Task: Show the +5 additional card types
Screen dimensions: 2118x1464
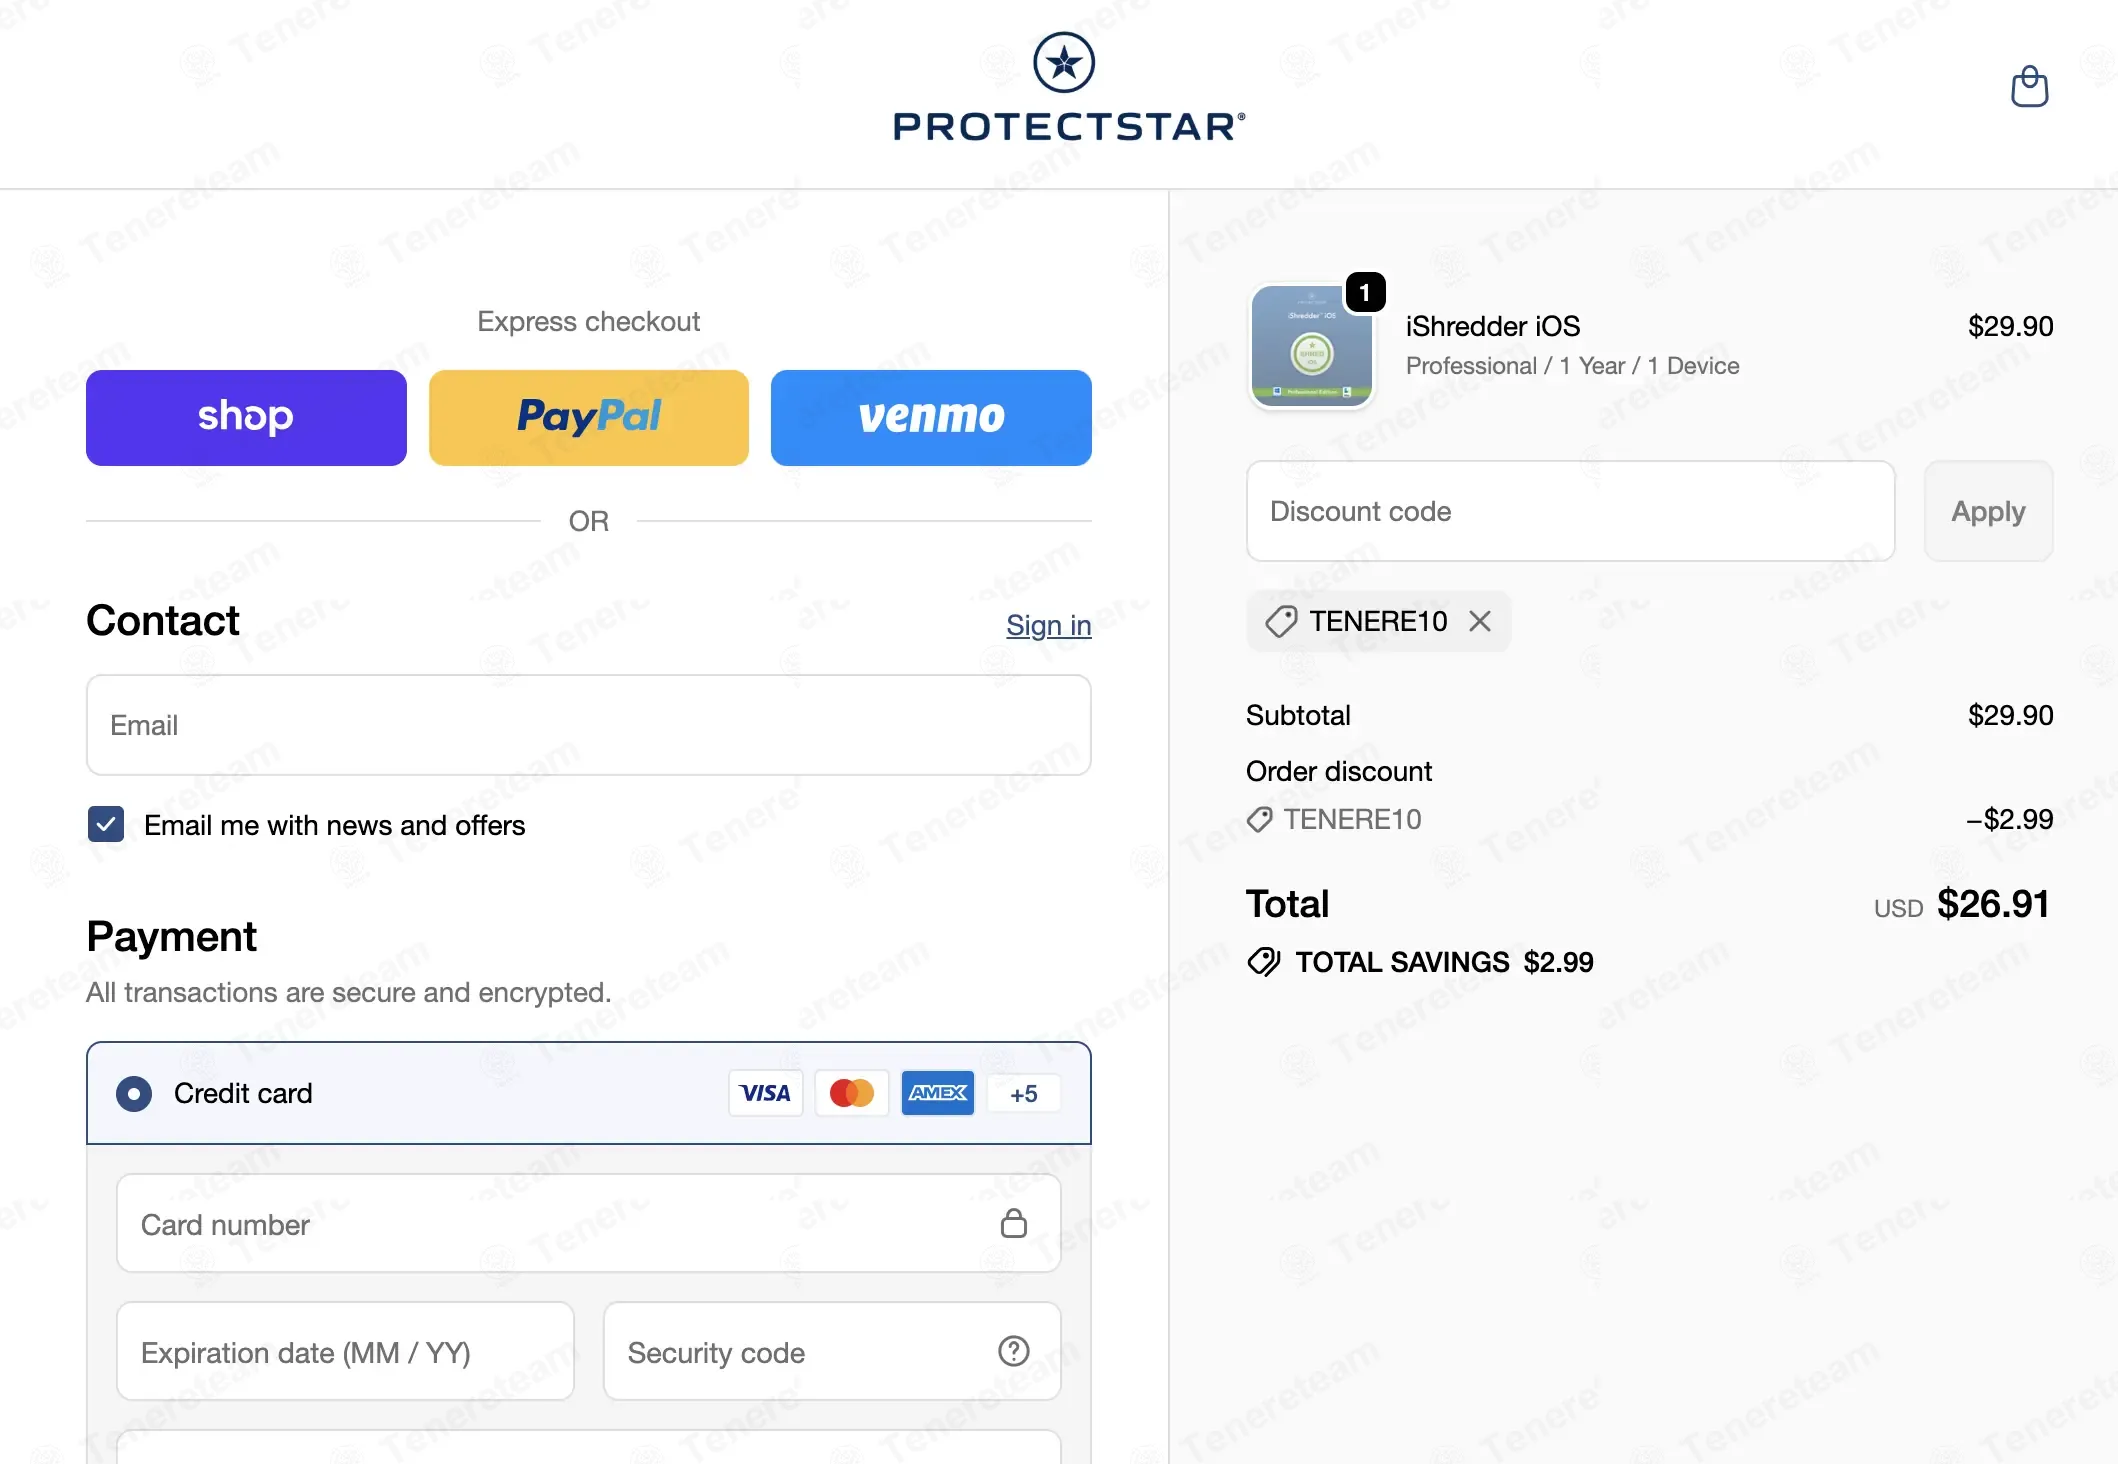Action: (1024, 1093)
